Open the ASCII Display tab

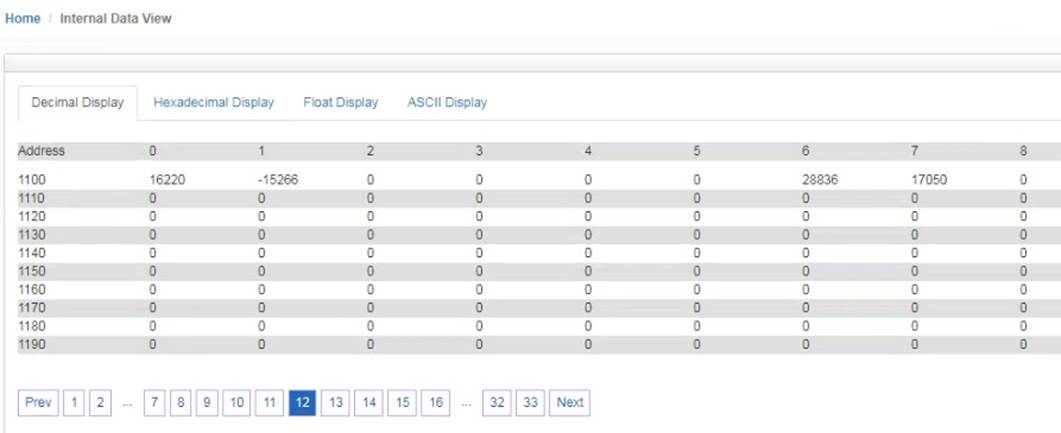point(447,102)
